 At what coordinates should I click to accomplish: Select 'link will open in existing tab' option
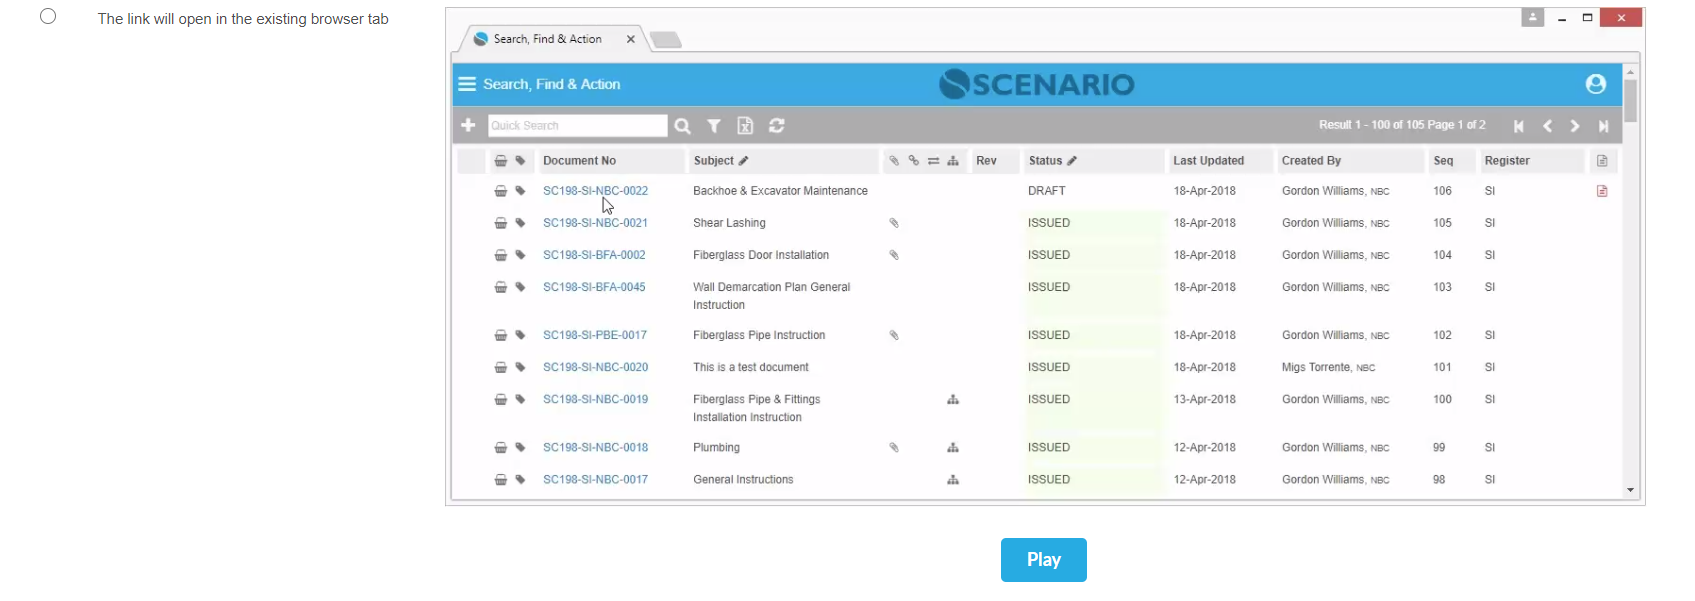coord(48,17)
